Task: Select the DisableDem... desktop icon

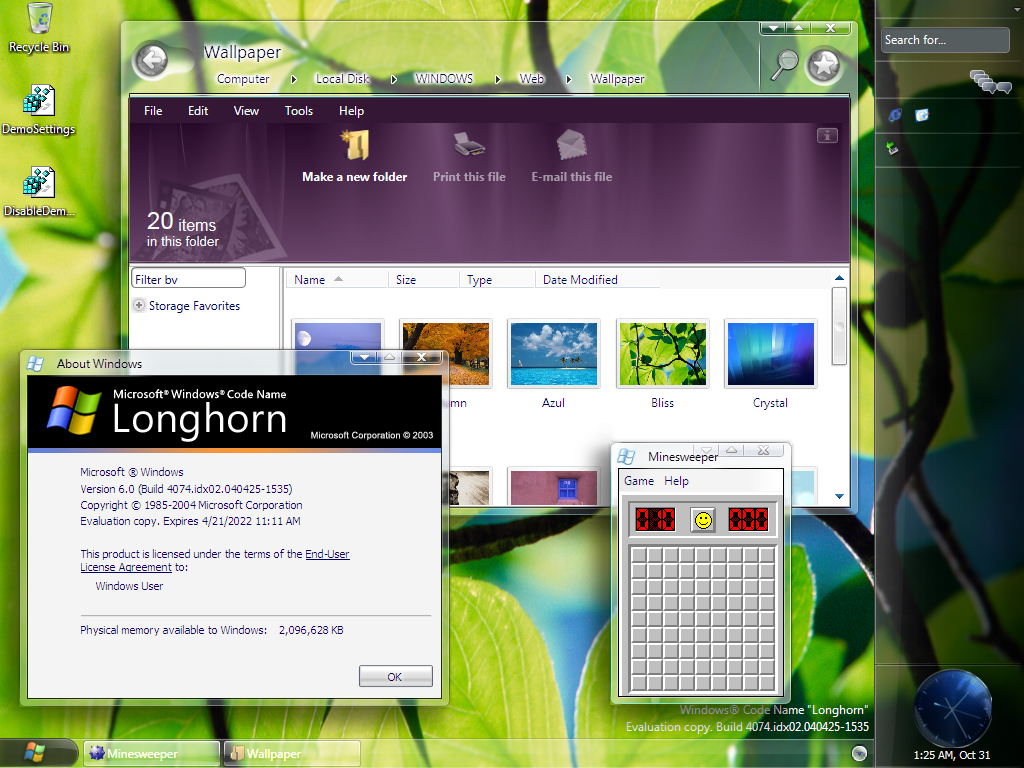Action: tap(39, 191)
